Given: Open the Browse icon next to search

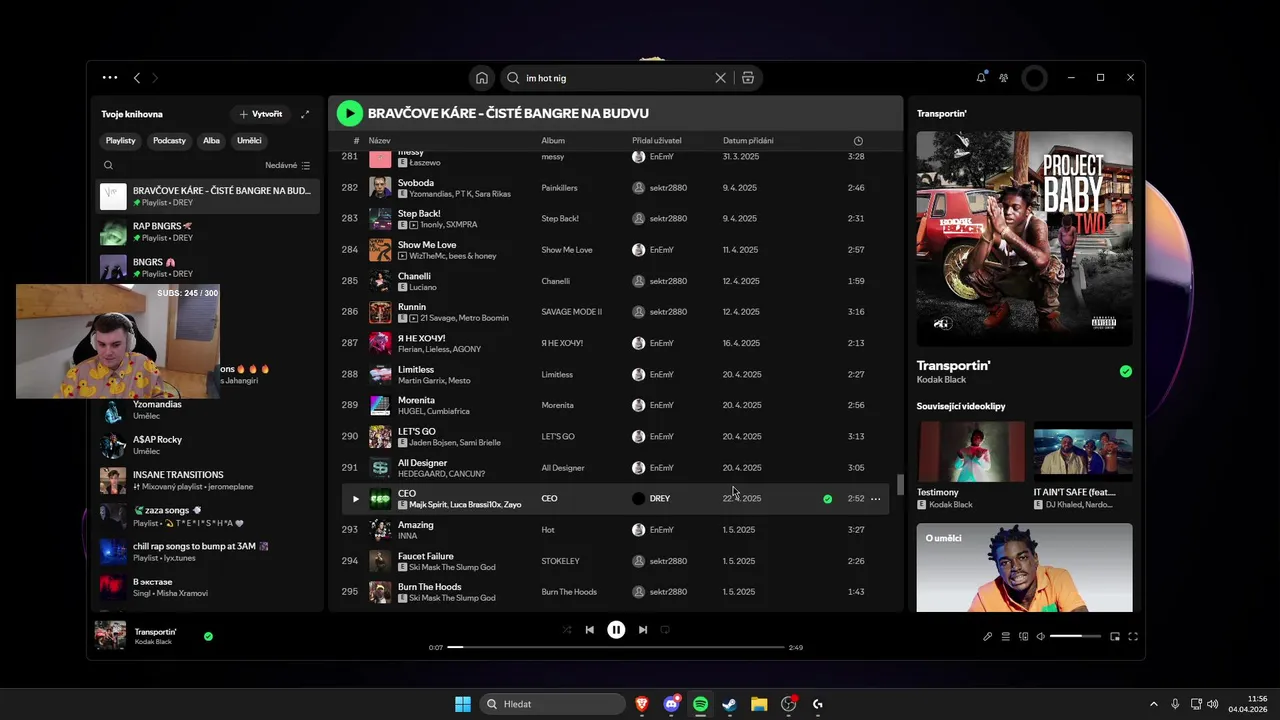Looking at the screenshot, I should [x=748, y=78].
